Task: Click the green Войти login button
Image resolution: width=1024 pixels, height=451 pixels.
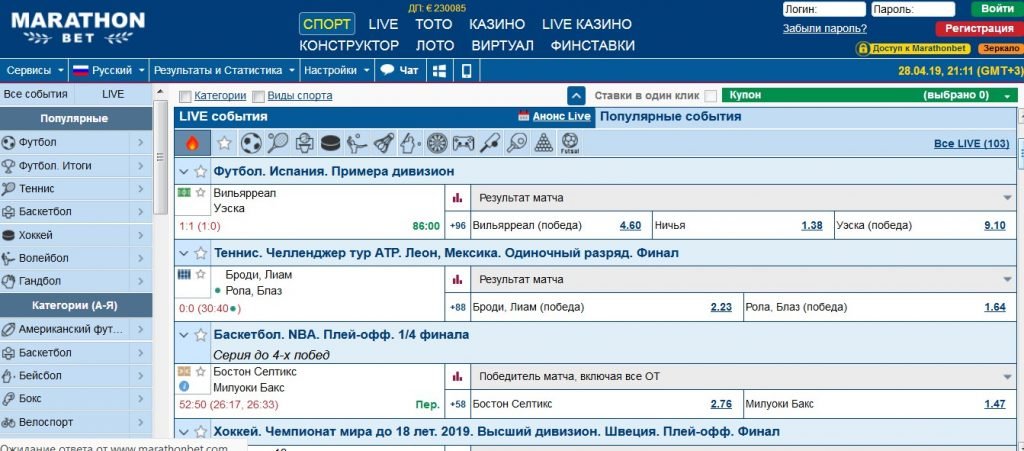Action: [997, 9]
